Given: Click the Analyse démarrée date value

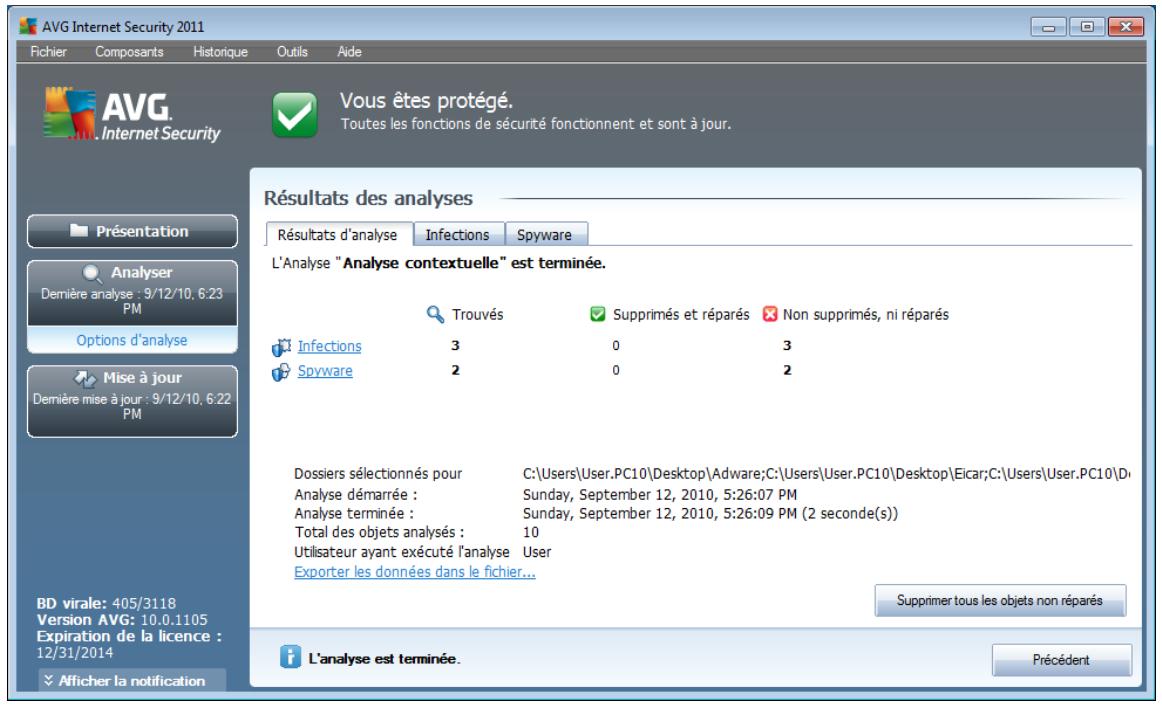Looking at the screenshot, I should 660,494.
